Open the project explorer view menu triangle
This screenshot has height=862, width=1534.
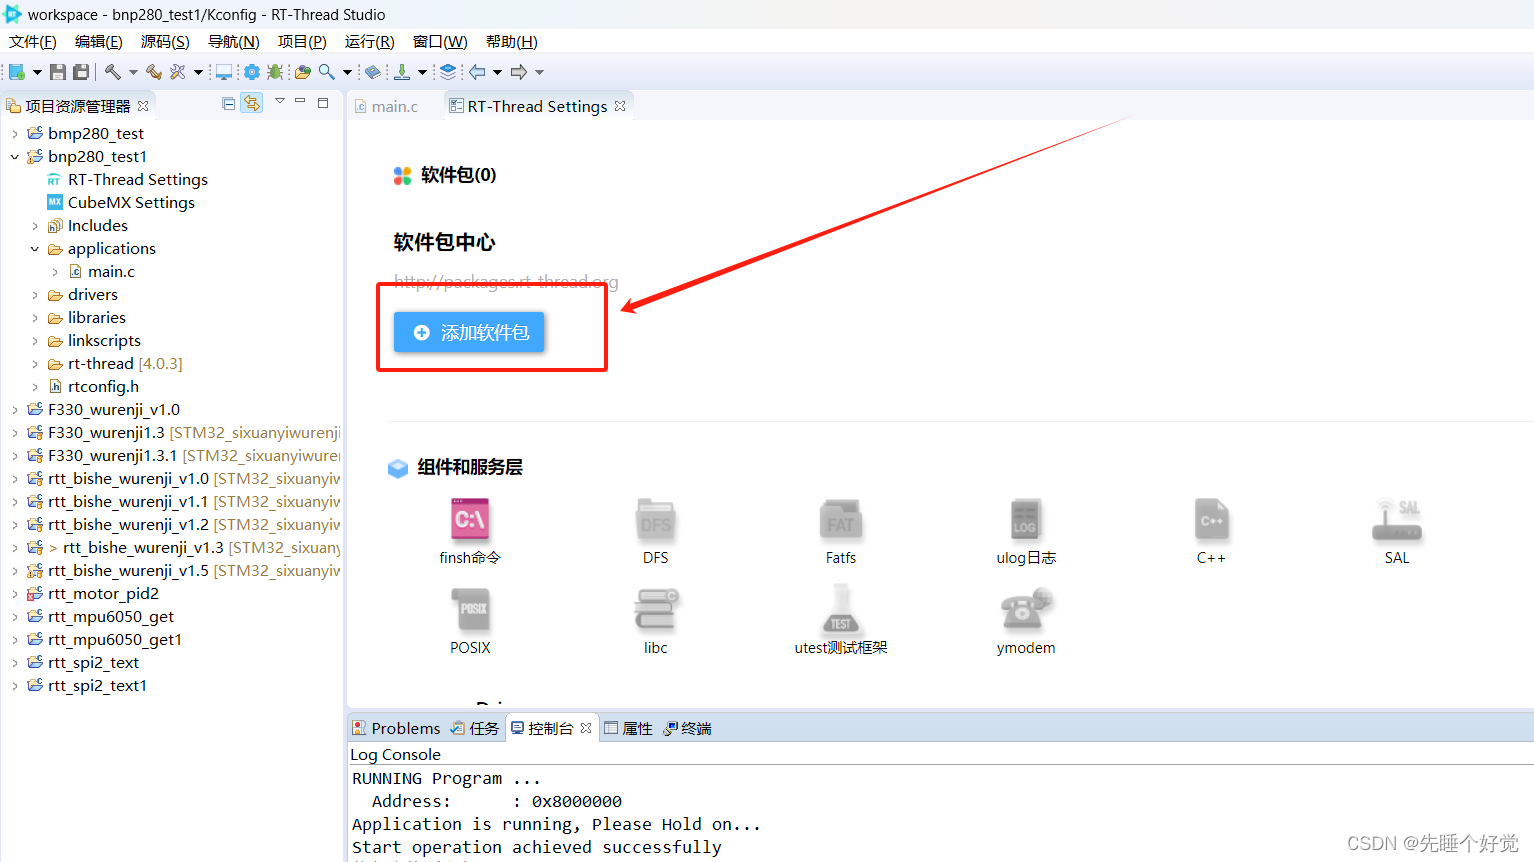click(x=280, y=101)
